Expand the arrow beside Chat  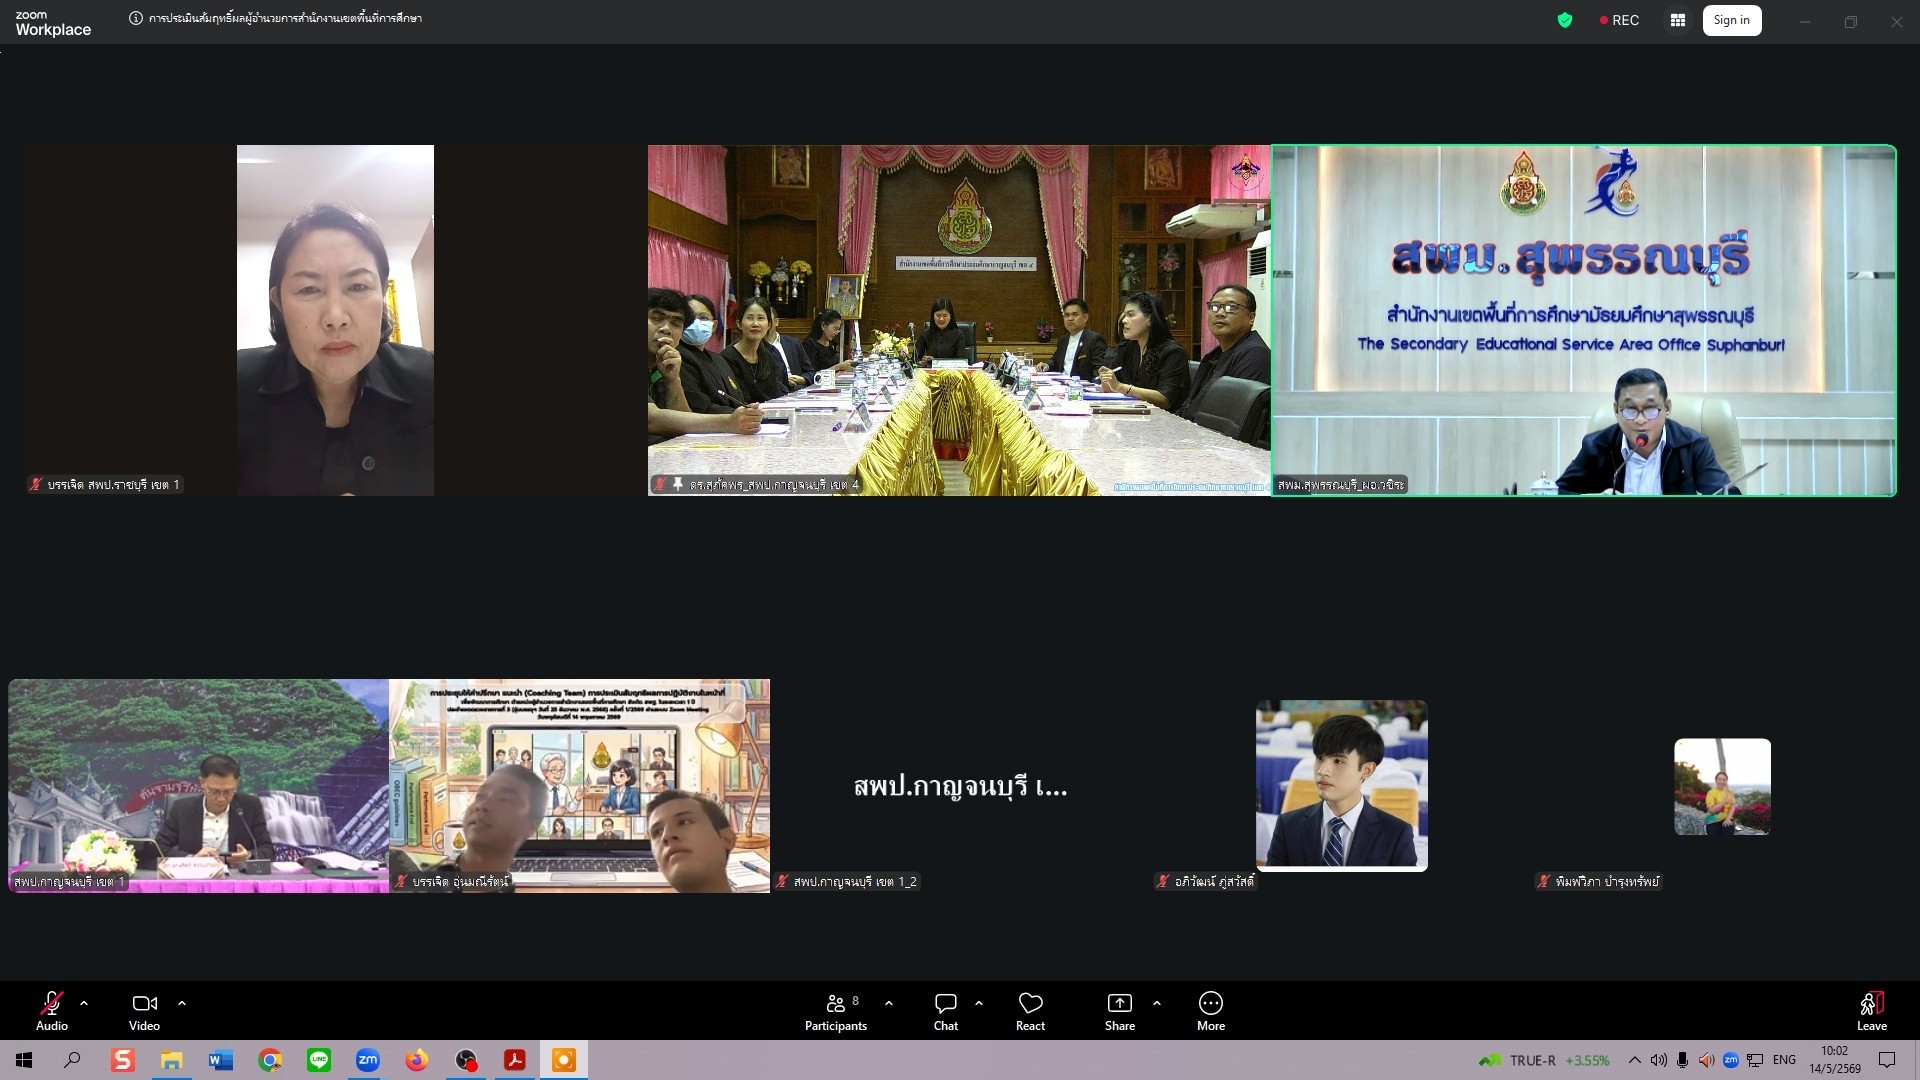[979, 1003]
